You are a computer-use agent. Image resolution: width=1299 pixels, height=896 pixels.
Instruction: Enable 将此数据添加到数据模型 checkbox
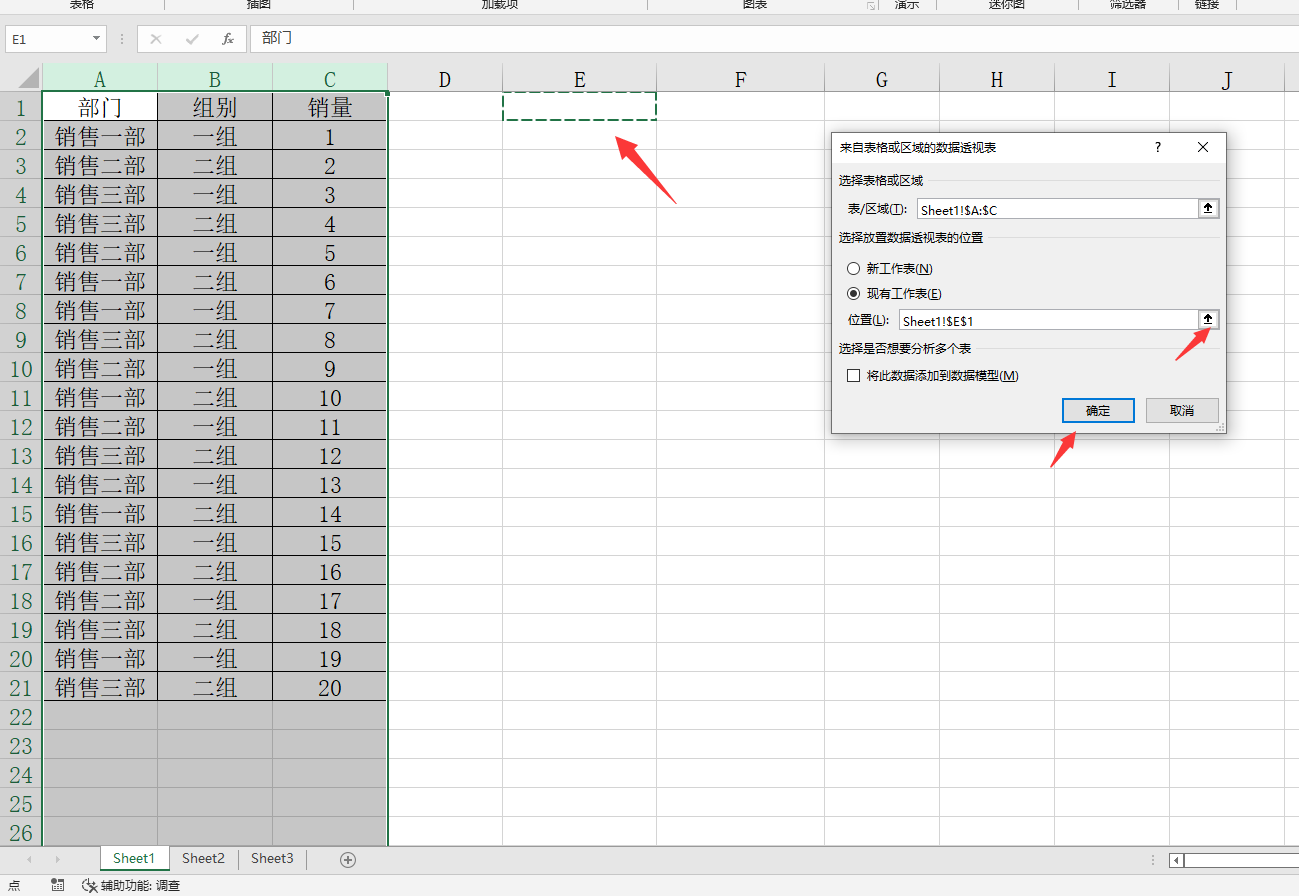853,376
